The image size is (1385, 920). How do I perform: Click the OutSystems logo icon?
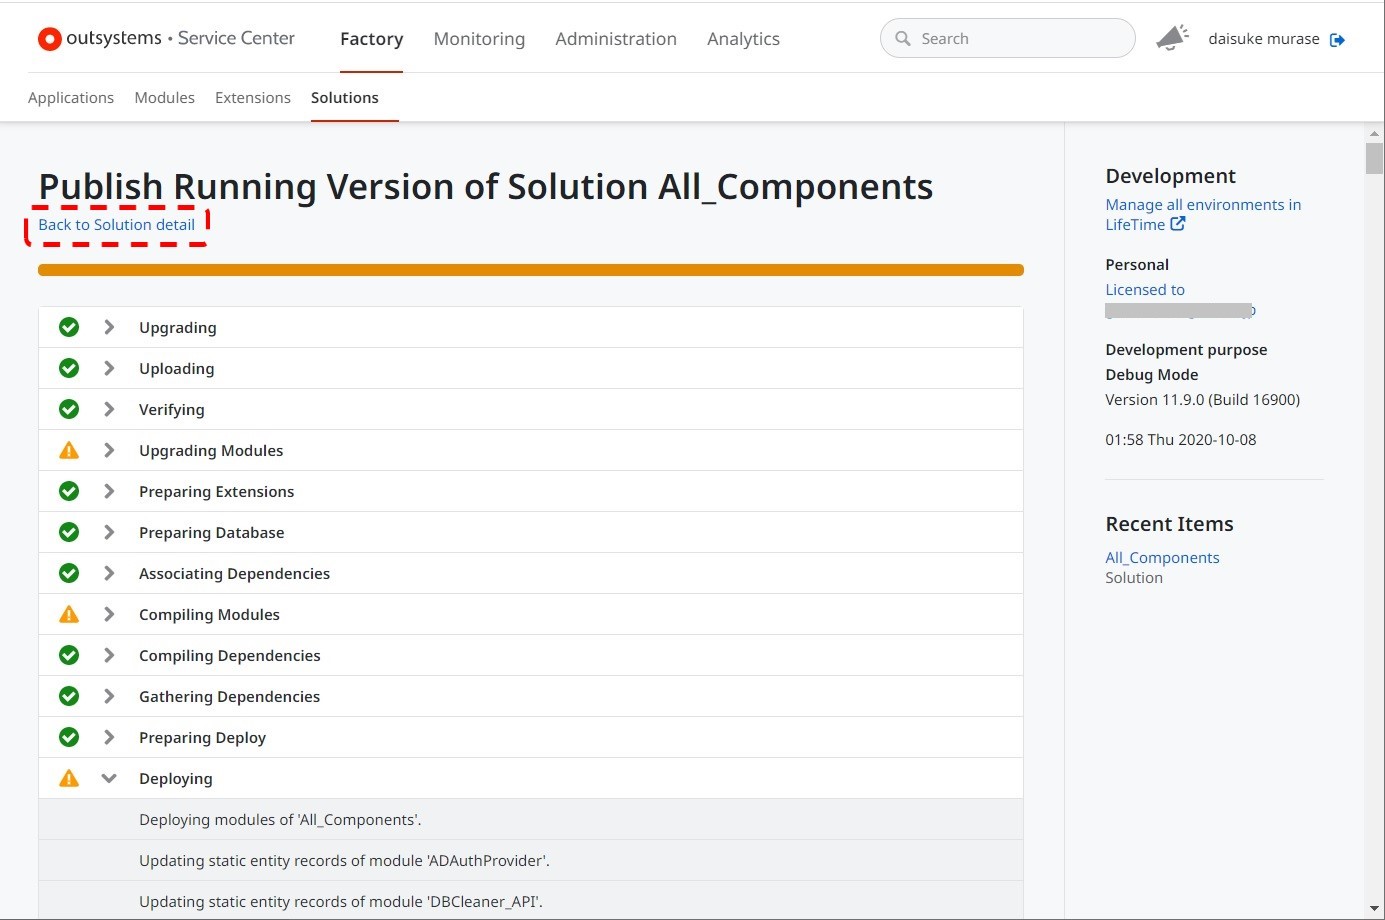49,39
